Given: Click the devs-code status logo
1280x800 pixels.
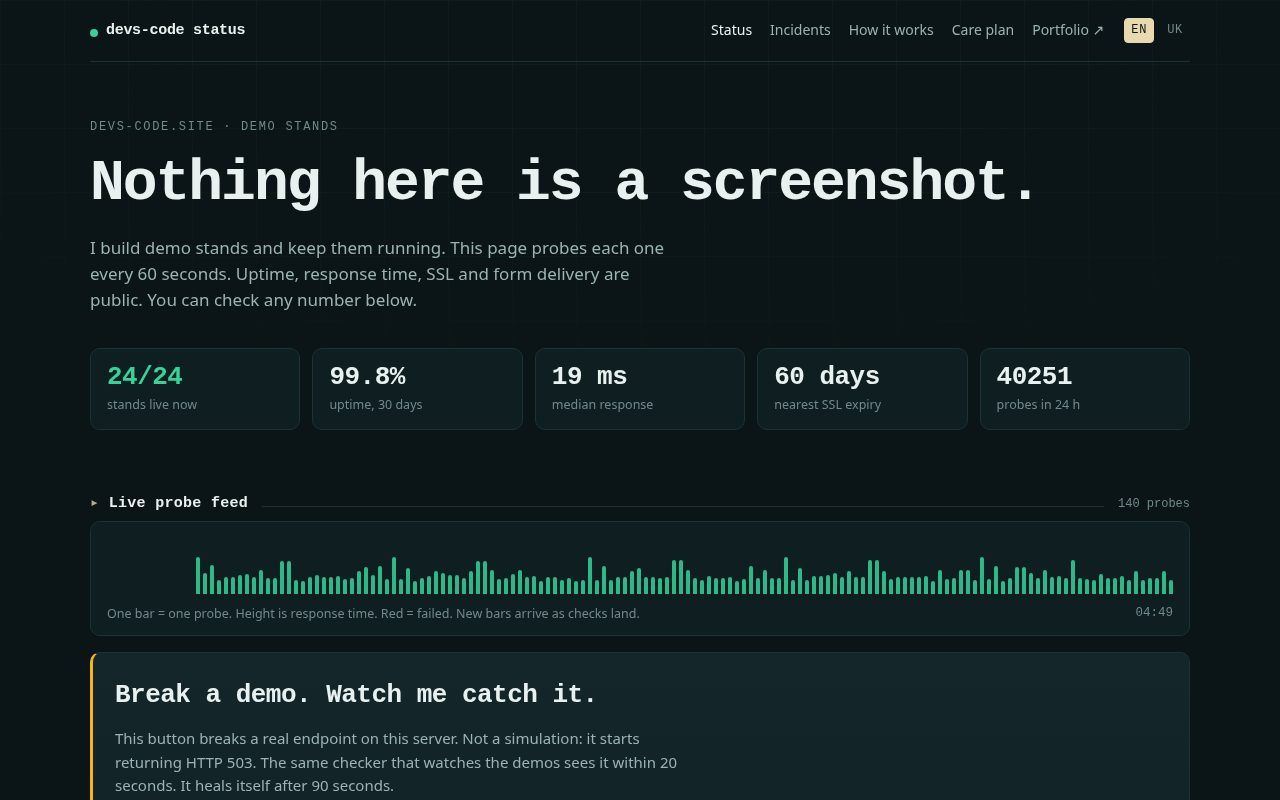Looking at the screenshot, I should tap(168, 30).
